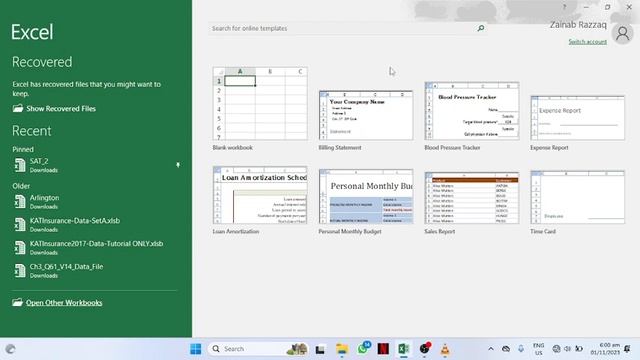
Task: Click the folder icon beside Show Recovered Files
Action: pyautogui.click(x=18, y=108)
